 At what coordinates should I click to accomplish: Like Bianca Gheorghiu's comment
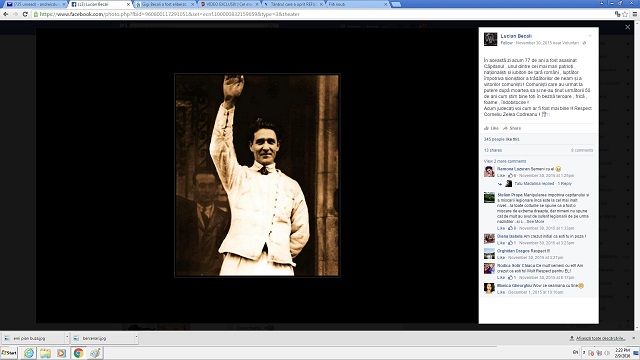pos(501,292)
